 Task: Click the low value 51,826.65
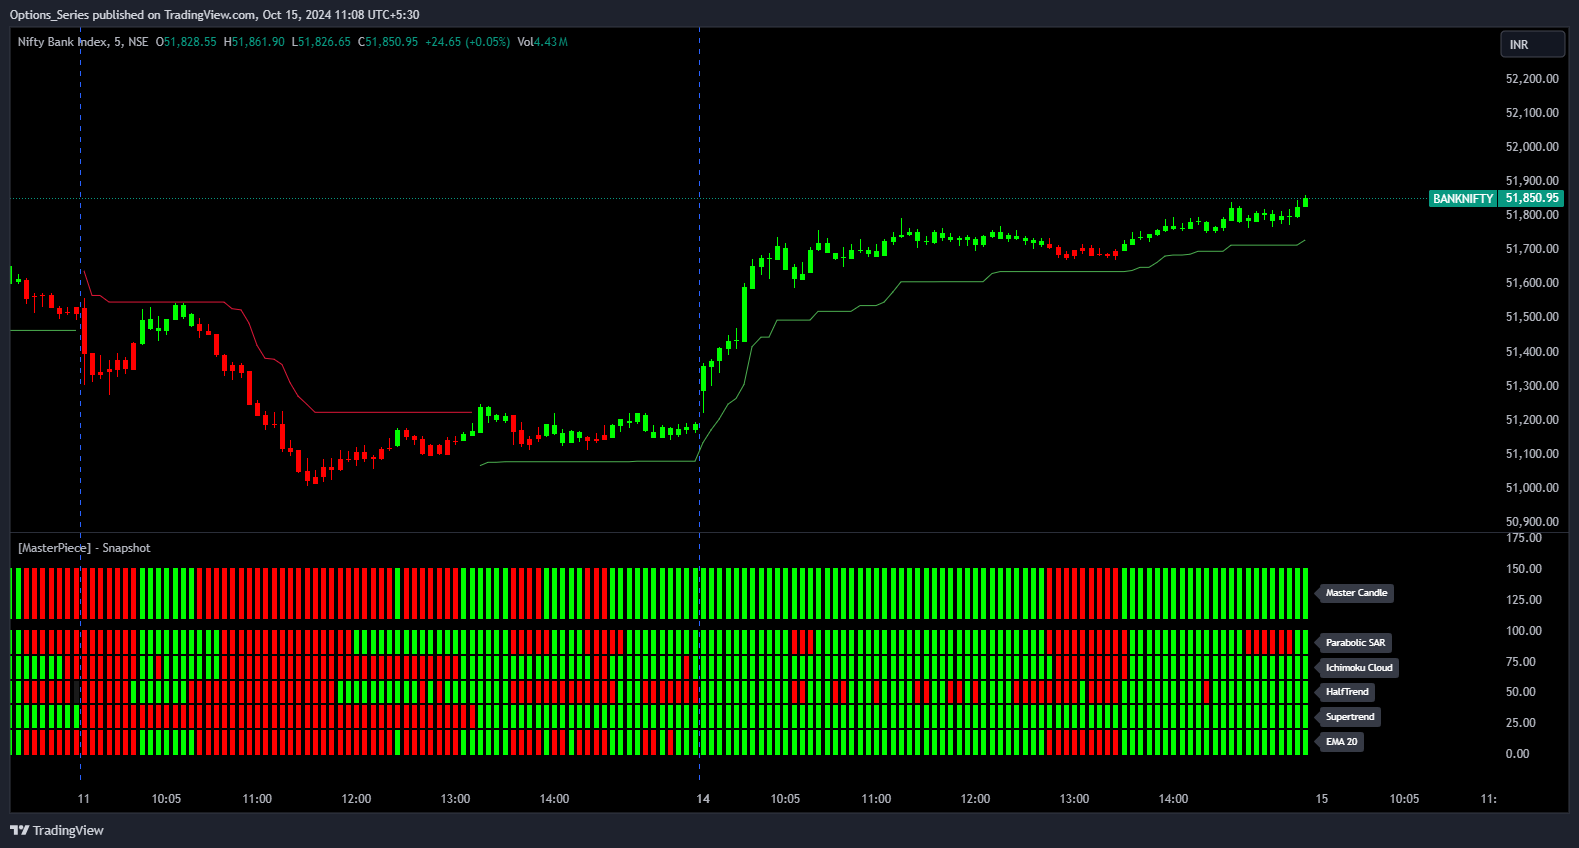(x=324, y=42)
